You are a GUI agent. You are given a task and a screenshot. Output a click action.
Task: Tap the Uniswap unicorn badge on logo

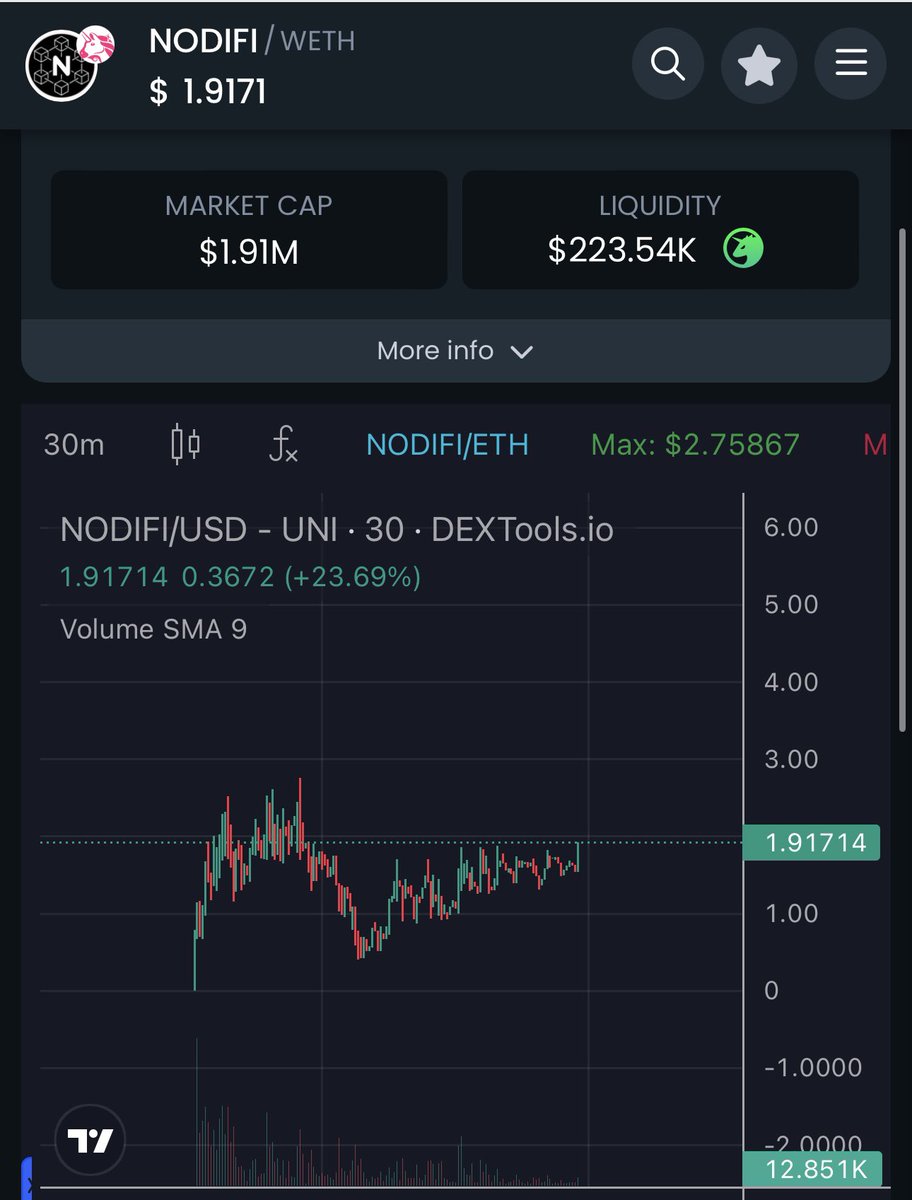pyautogui.click(x=97, y=43)
